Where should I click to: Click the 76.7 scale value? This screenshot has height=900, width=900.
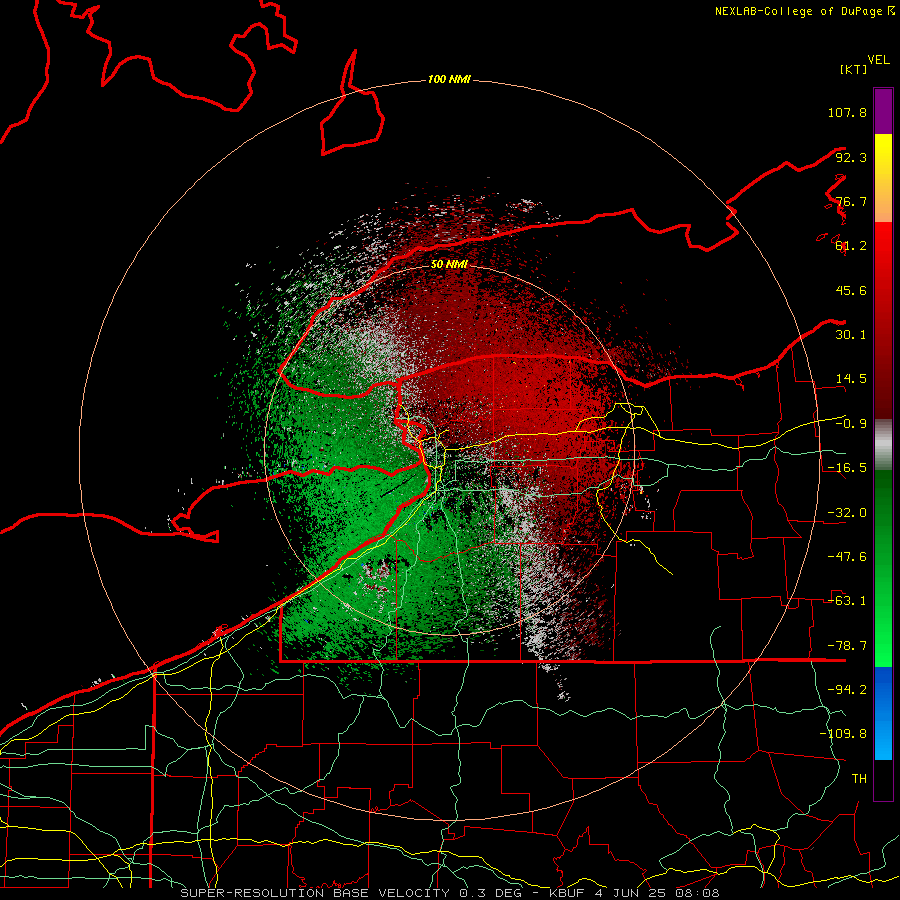click(x=851, y=201)
